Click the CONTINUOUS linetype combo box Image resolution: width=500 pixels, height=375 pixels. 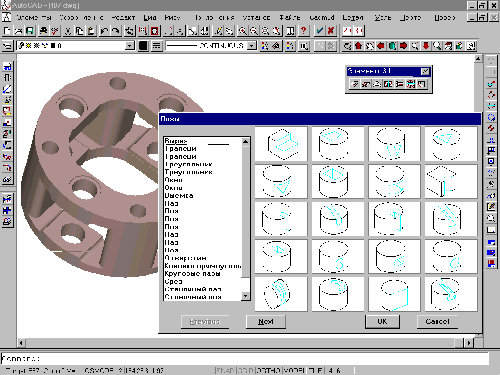coord(211,46)
